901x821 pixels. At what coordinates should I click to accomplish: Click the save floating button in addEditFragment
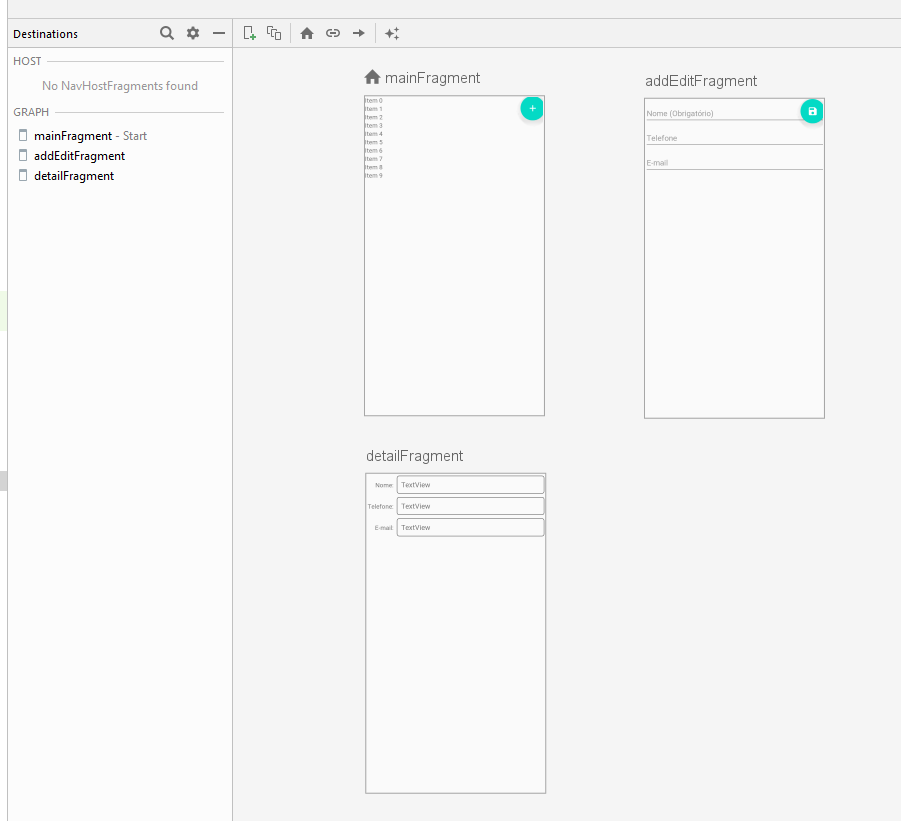click(x=812, y=111)
